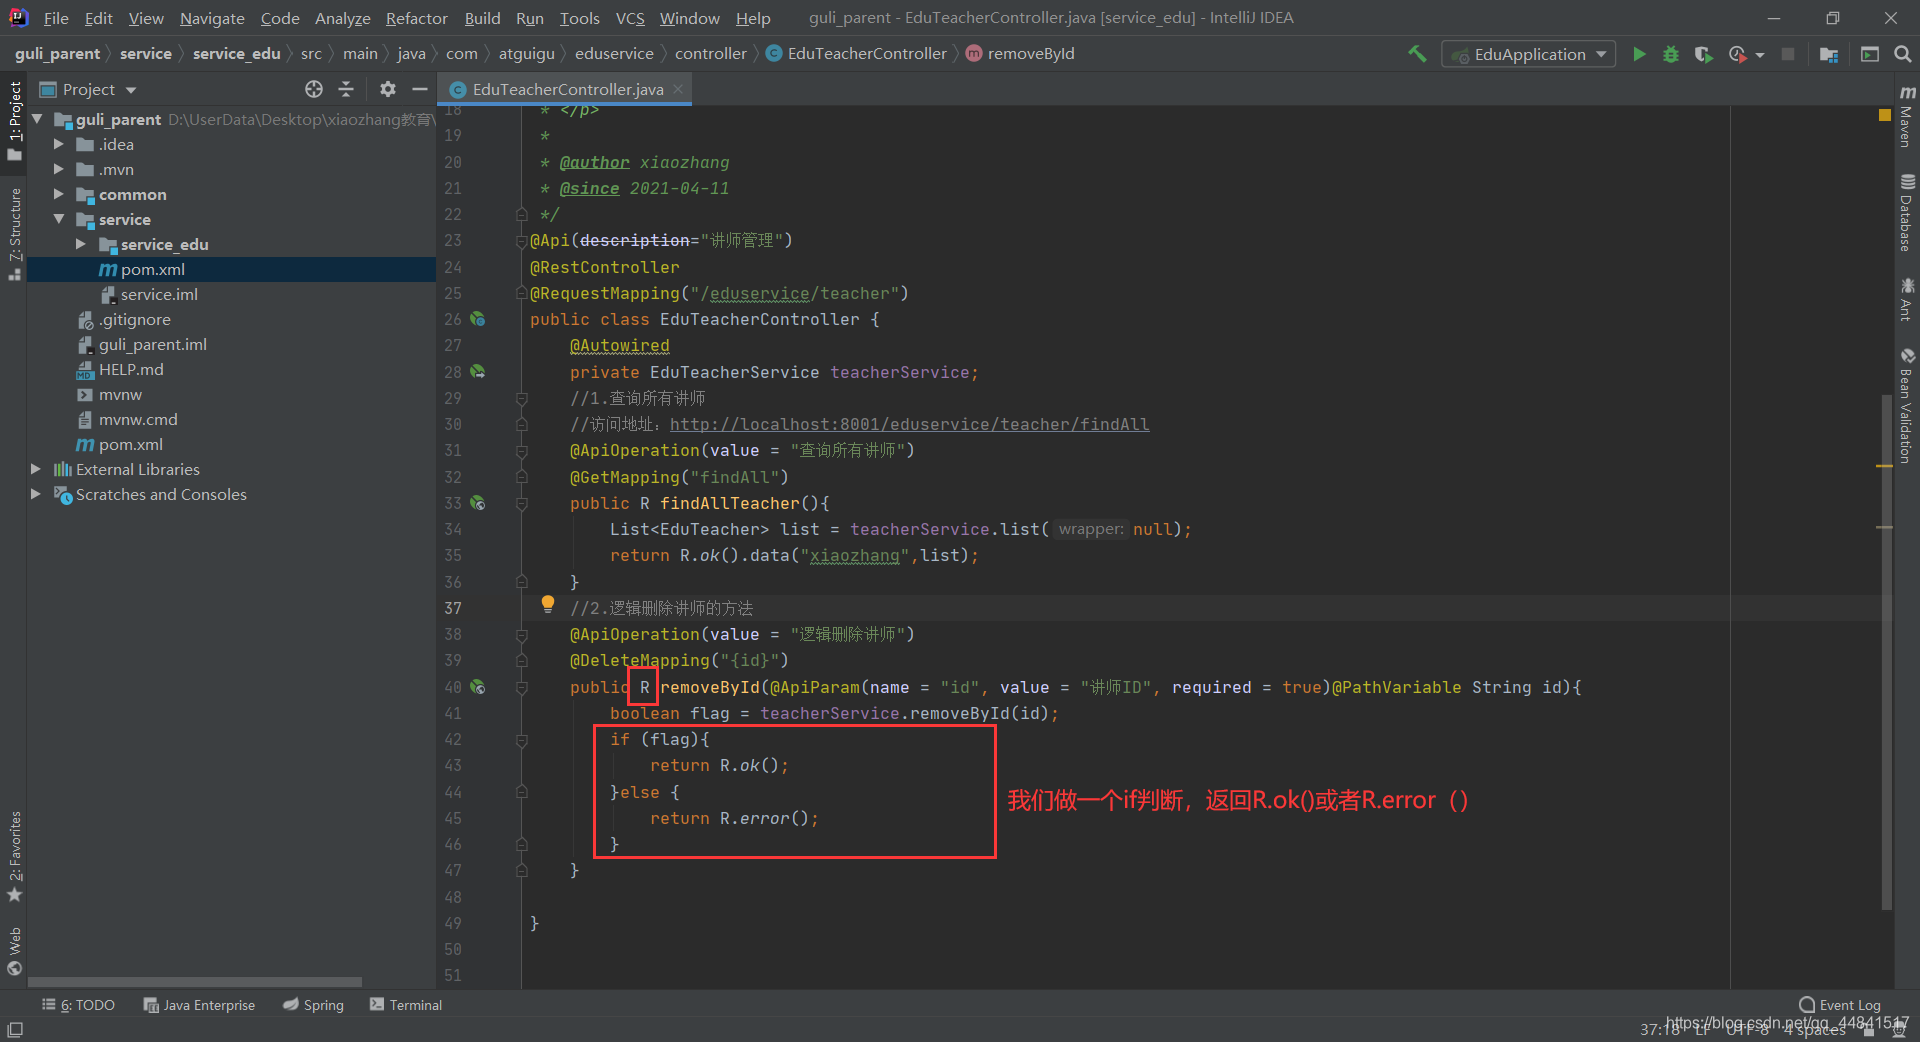This screenshot has height=1042, width=1920.
Task: Click the service_edu breadcrumb in navigation bar
Action: 236,54
